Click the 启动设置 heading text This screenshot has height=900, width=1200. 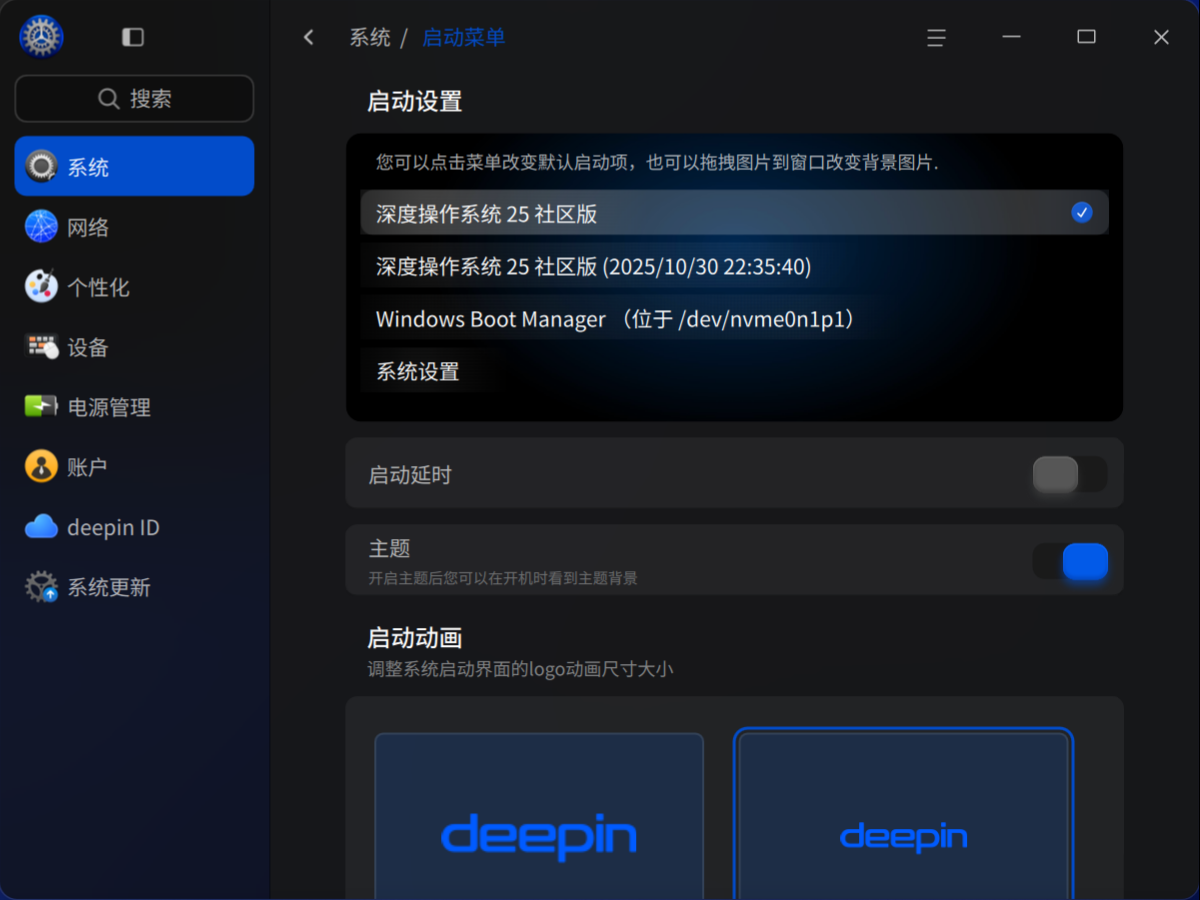click(x=415, y=102)
